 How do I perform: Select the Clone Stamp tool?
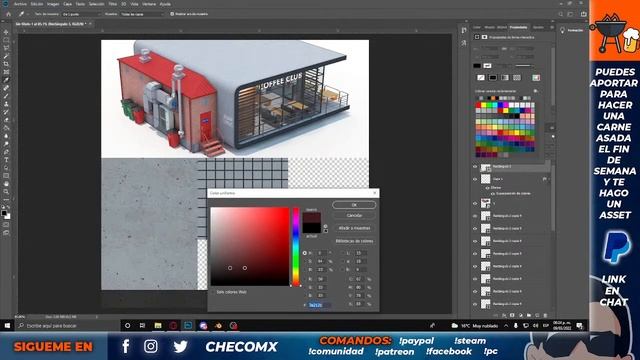pos(6,104)
